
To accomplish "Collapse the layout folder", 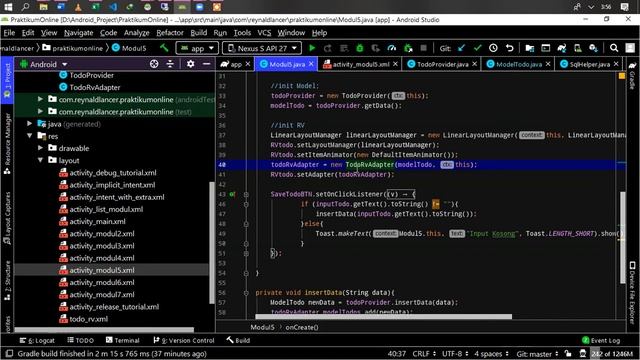I will click(40, 160).
